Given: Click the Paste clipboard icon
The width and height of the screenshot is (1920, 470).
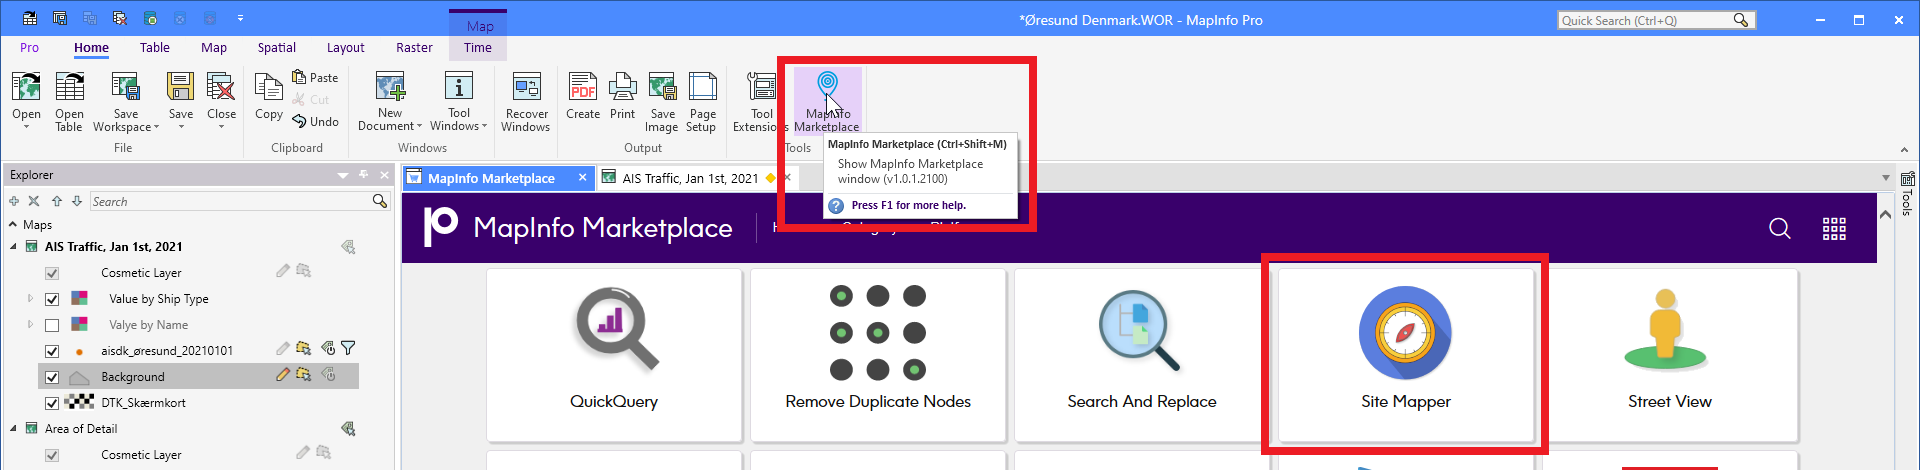Looking at the screenshot, I should (299, 77).
